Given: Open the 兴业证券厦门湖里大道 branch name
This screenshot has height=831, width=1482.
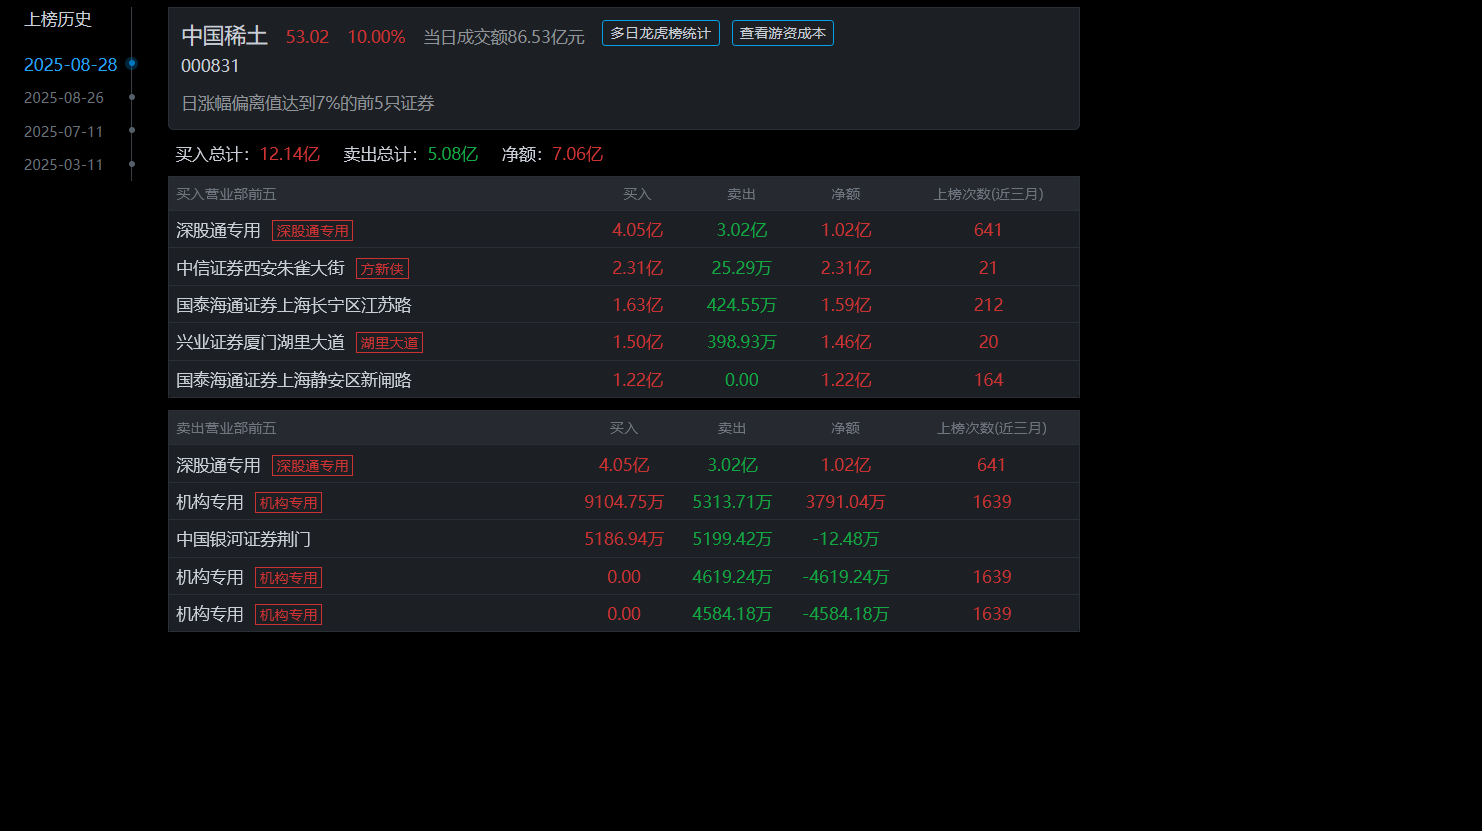Looking at the screenshot, I should [260, 342].
